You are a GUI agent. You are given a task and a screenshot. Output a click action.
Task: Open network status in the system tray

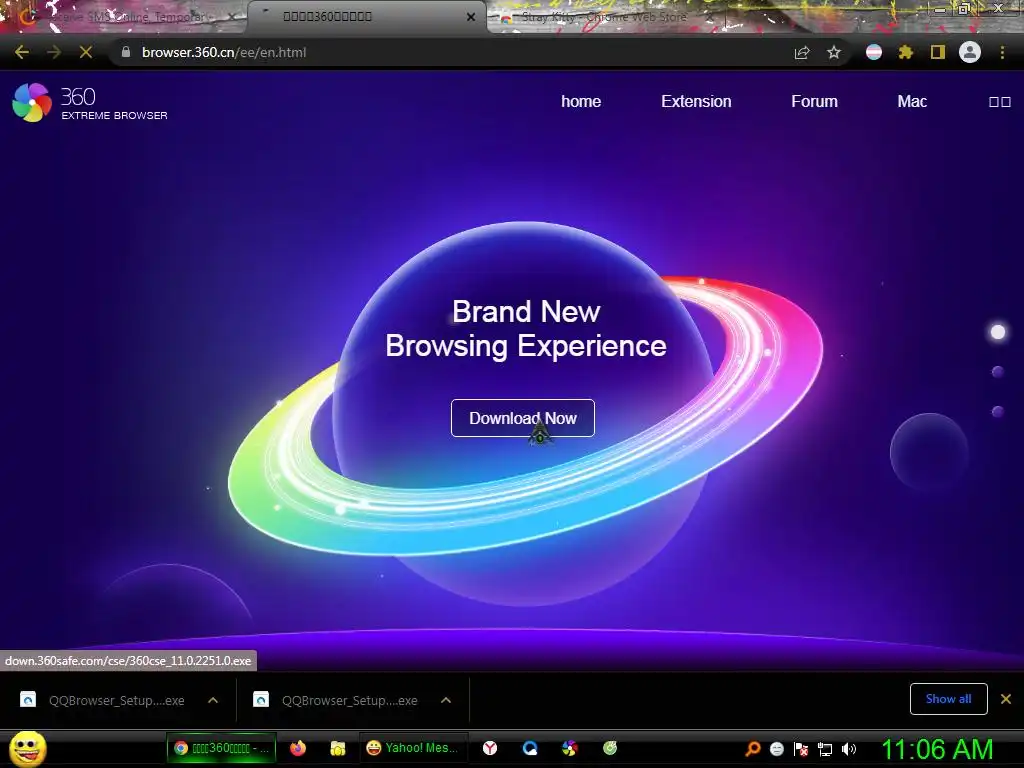pyautogui.click(x=825, y=749)
